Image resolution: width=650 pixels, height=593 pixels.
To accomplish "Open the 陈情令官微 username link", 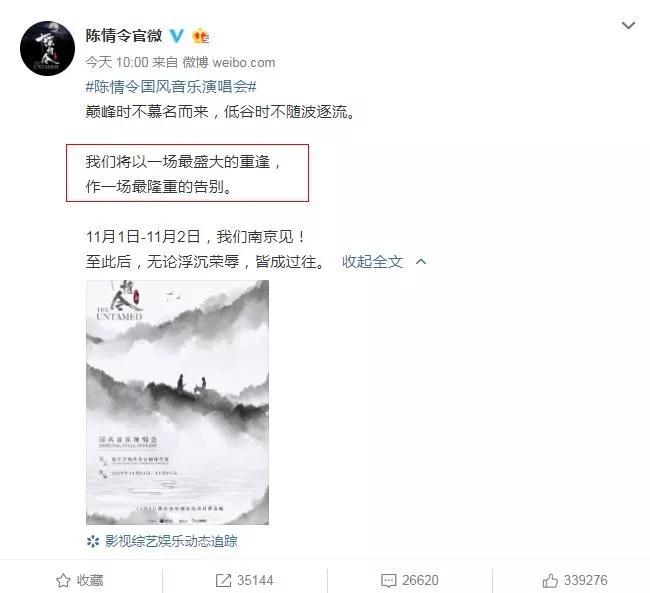I will coord(124,36).
